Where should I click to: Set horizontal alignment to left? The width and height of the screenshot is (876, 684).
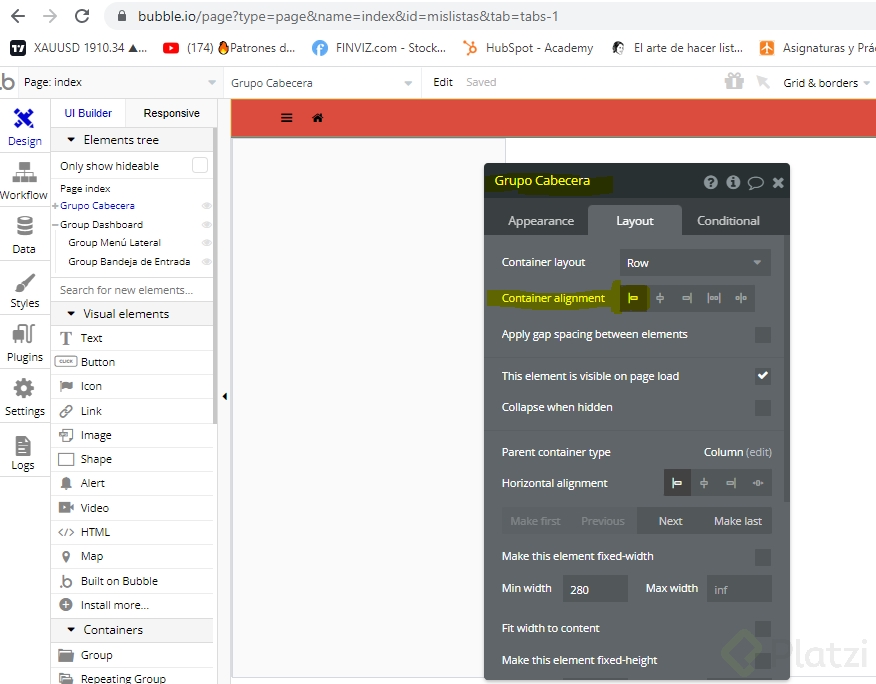pos(677,483)
